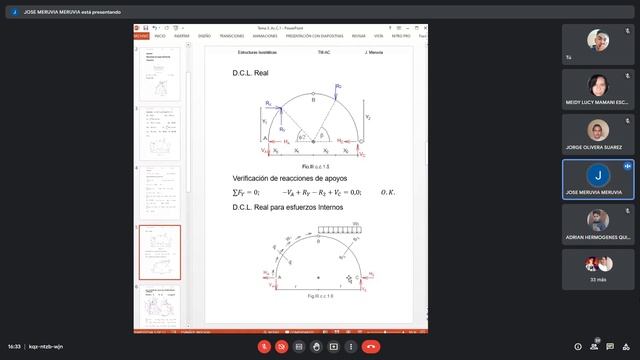The image size is (640, 360).
Task: Select the second slide thumbnail in the panel
Action: (160, 134)
